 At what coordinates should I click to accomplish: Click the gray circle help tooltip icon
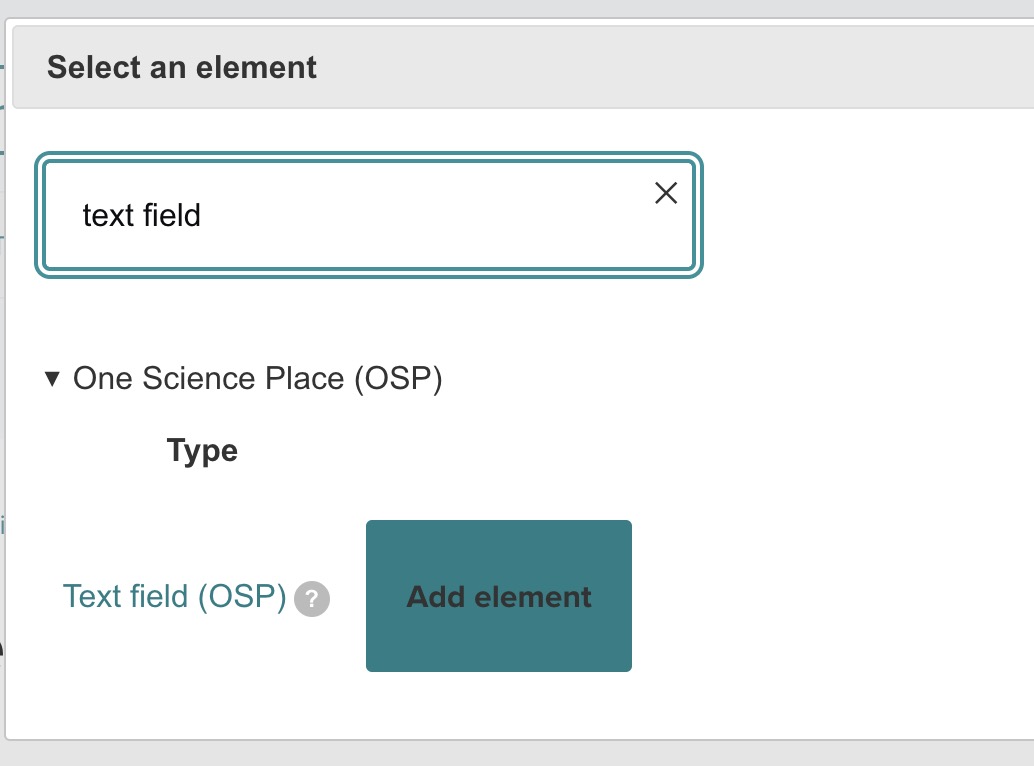tap(313, 599)
